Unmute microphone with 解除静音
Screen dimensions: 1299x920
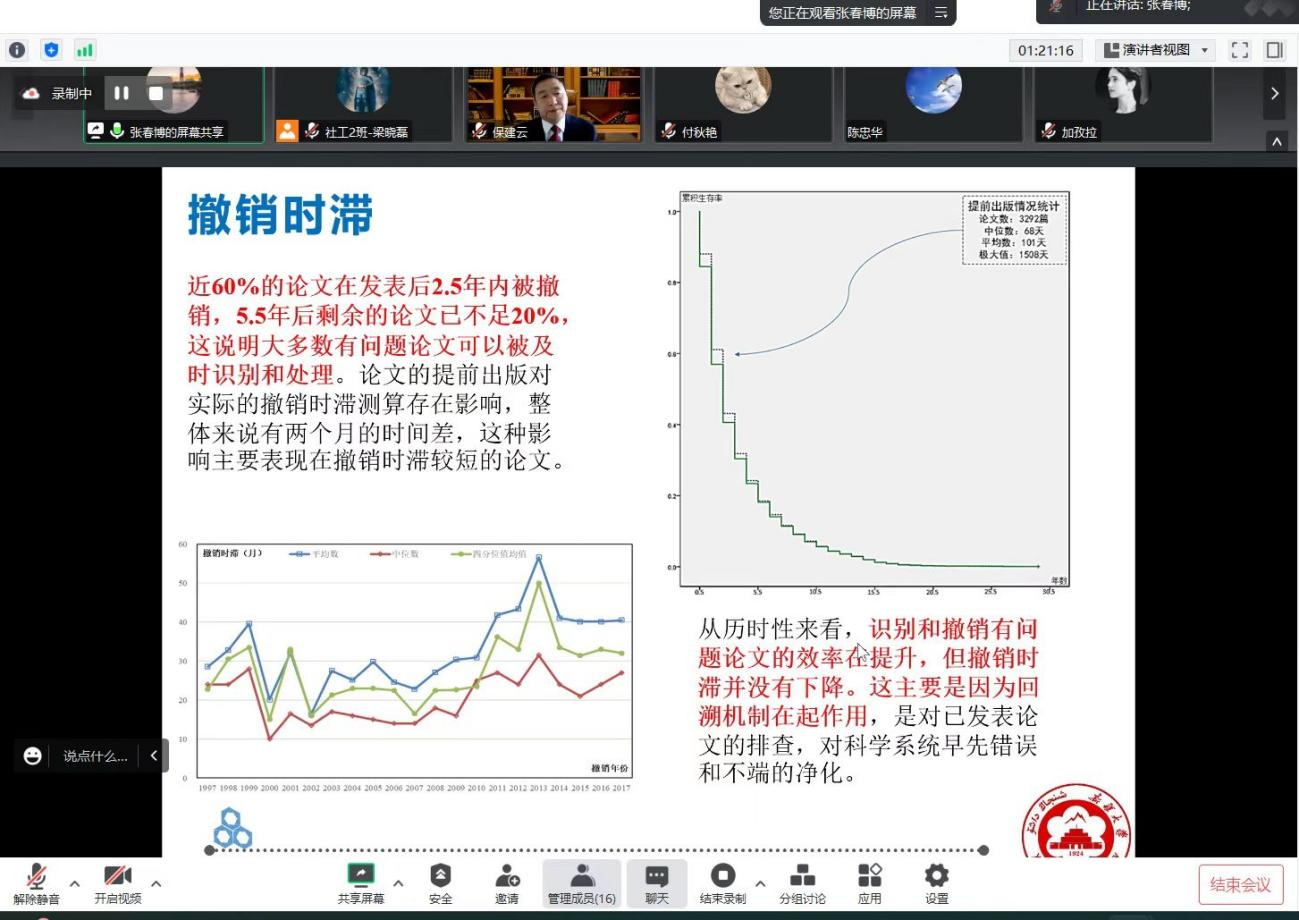tap(37, 884)
